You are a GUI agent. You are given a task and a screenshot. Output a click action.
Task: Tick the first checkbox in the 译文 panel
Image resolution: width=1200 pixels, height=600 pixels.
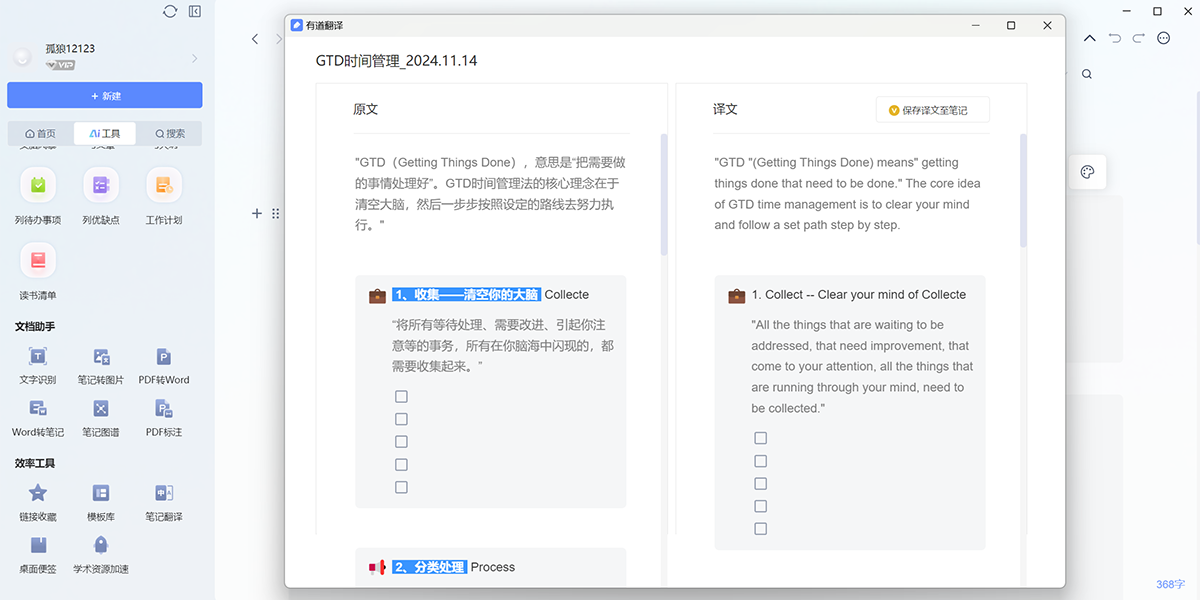(761, 438)
